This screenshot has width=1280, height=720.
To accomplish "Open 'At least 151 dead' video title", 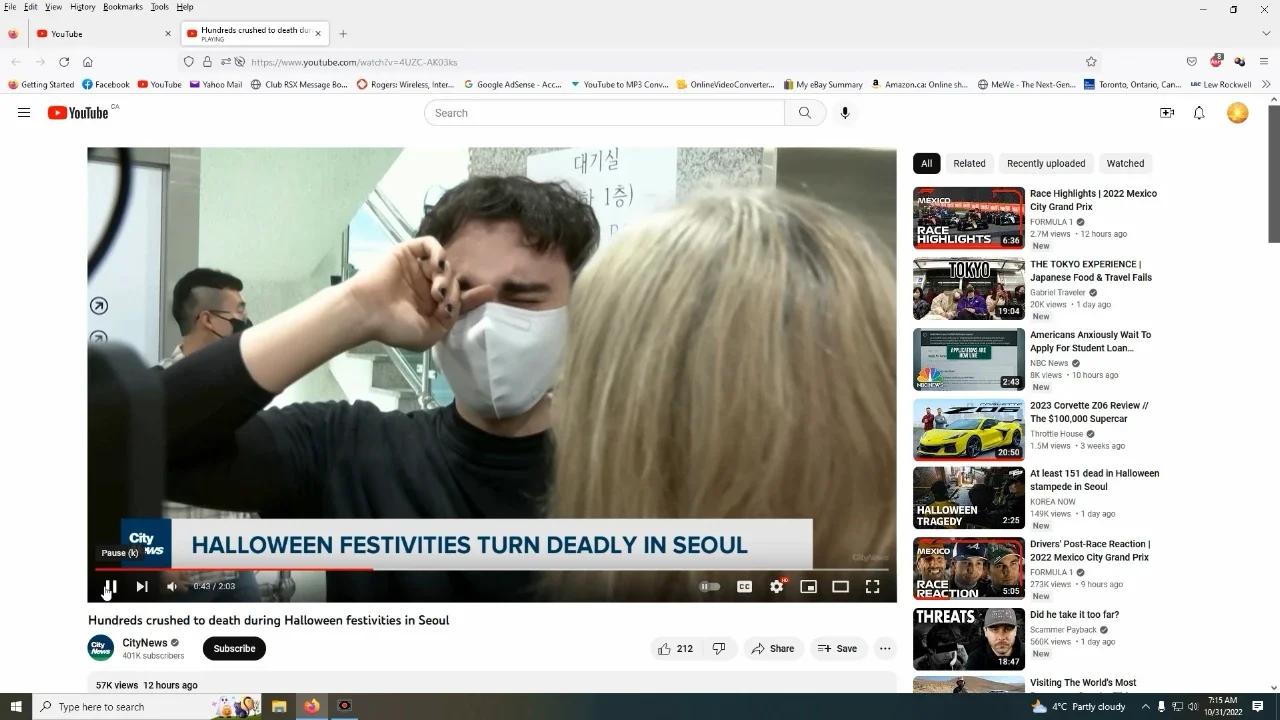I will point(1095,480).
